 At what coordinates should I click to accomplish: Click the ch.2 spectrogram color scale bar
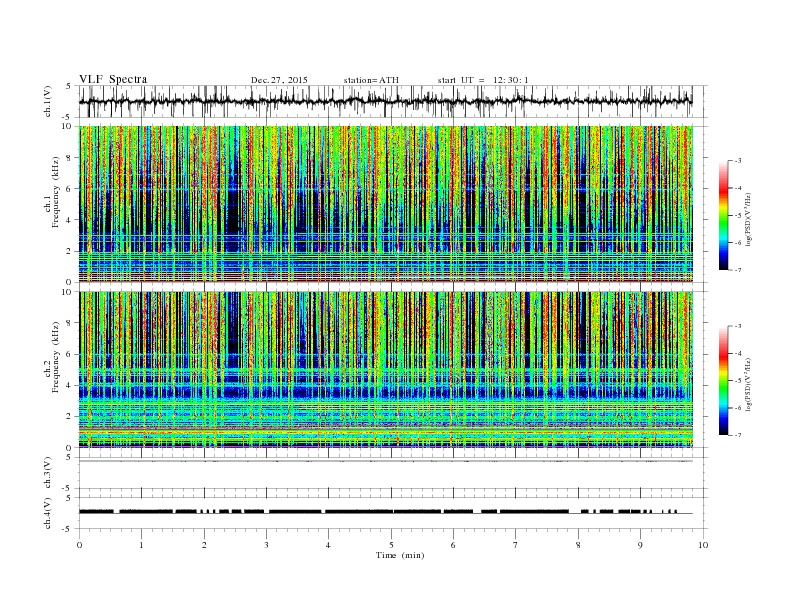coord(723,380)
